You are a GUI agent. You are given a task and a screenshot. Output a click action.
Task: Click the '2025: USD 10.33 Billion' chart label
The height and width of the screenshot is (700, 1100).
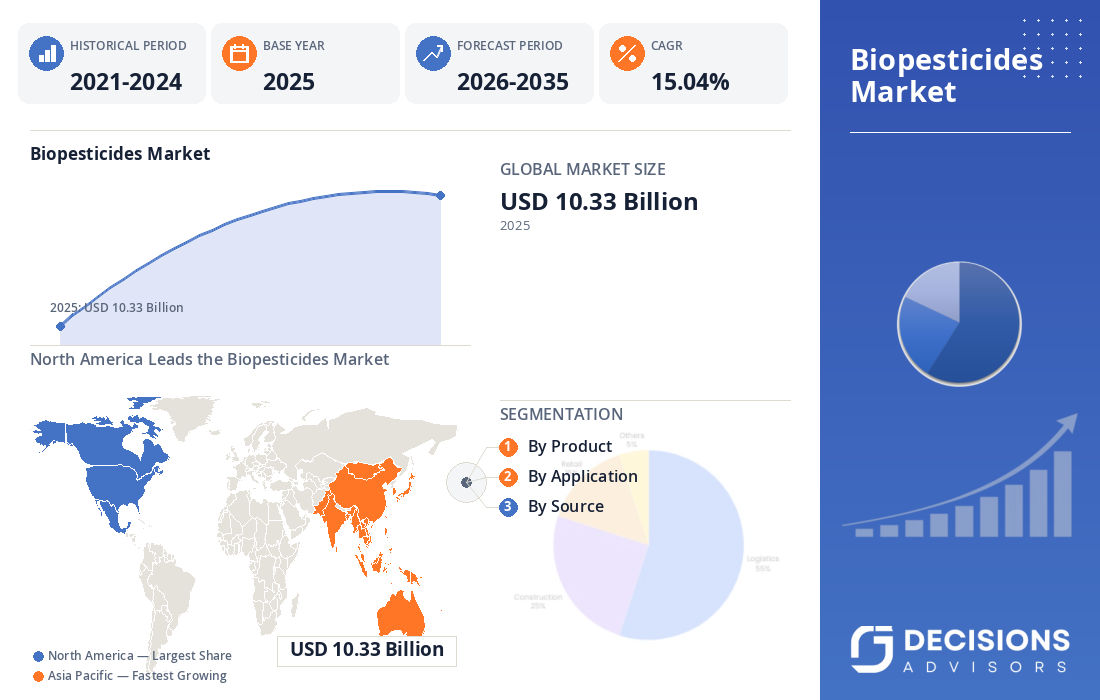coord(116,307)
